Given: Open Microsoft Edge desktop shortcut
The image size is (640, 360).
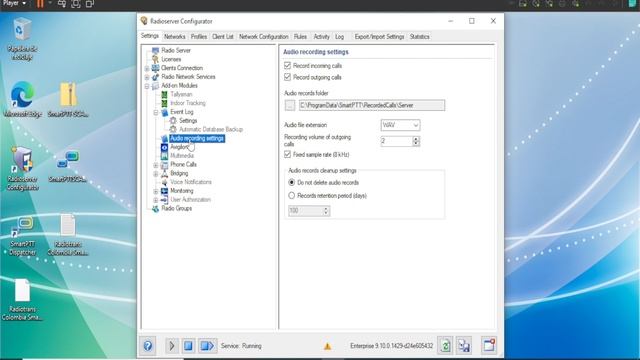Looking at the screenshot, I should pyautogui.click(x=22, y=100).
